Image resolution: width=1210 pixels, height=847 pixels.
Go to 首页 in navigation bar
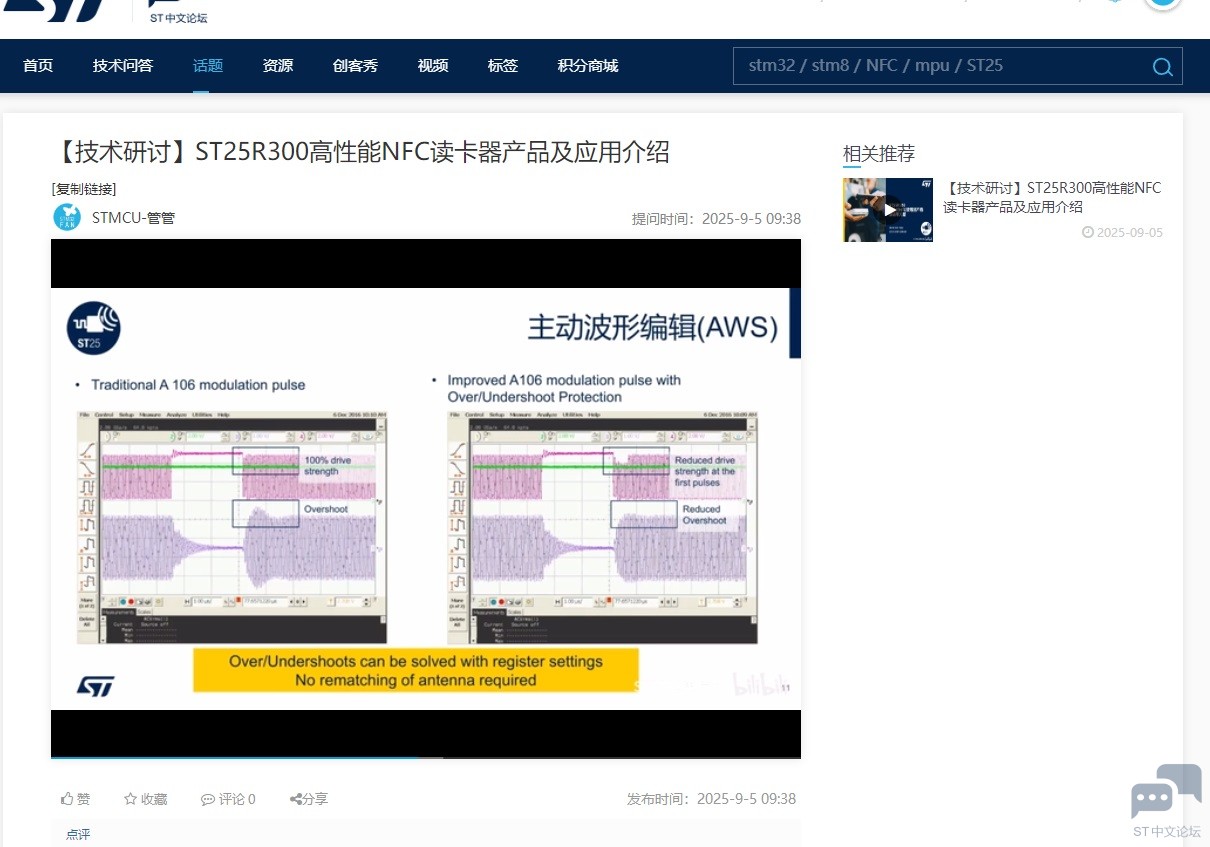click(38, 66)
